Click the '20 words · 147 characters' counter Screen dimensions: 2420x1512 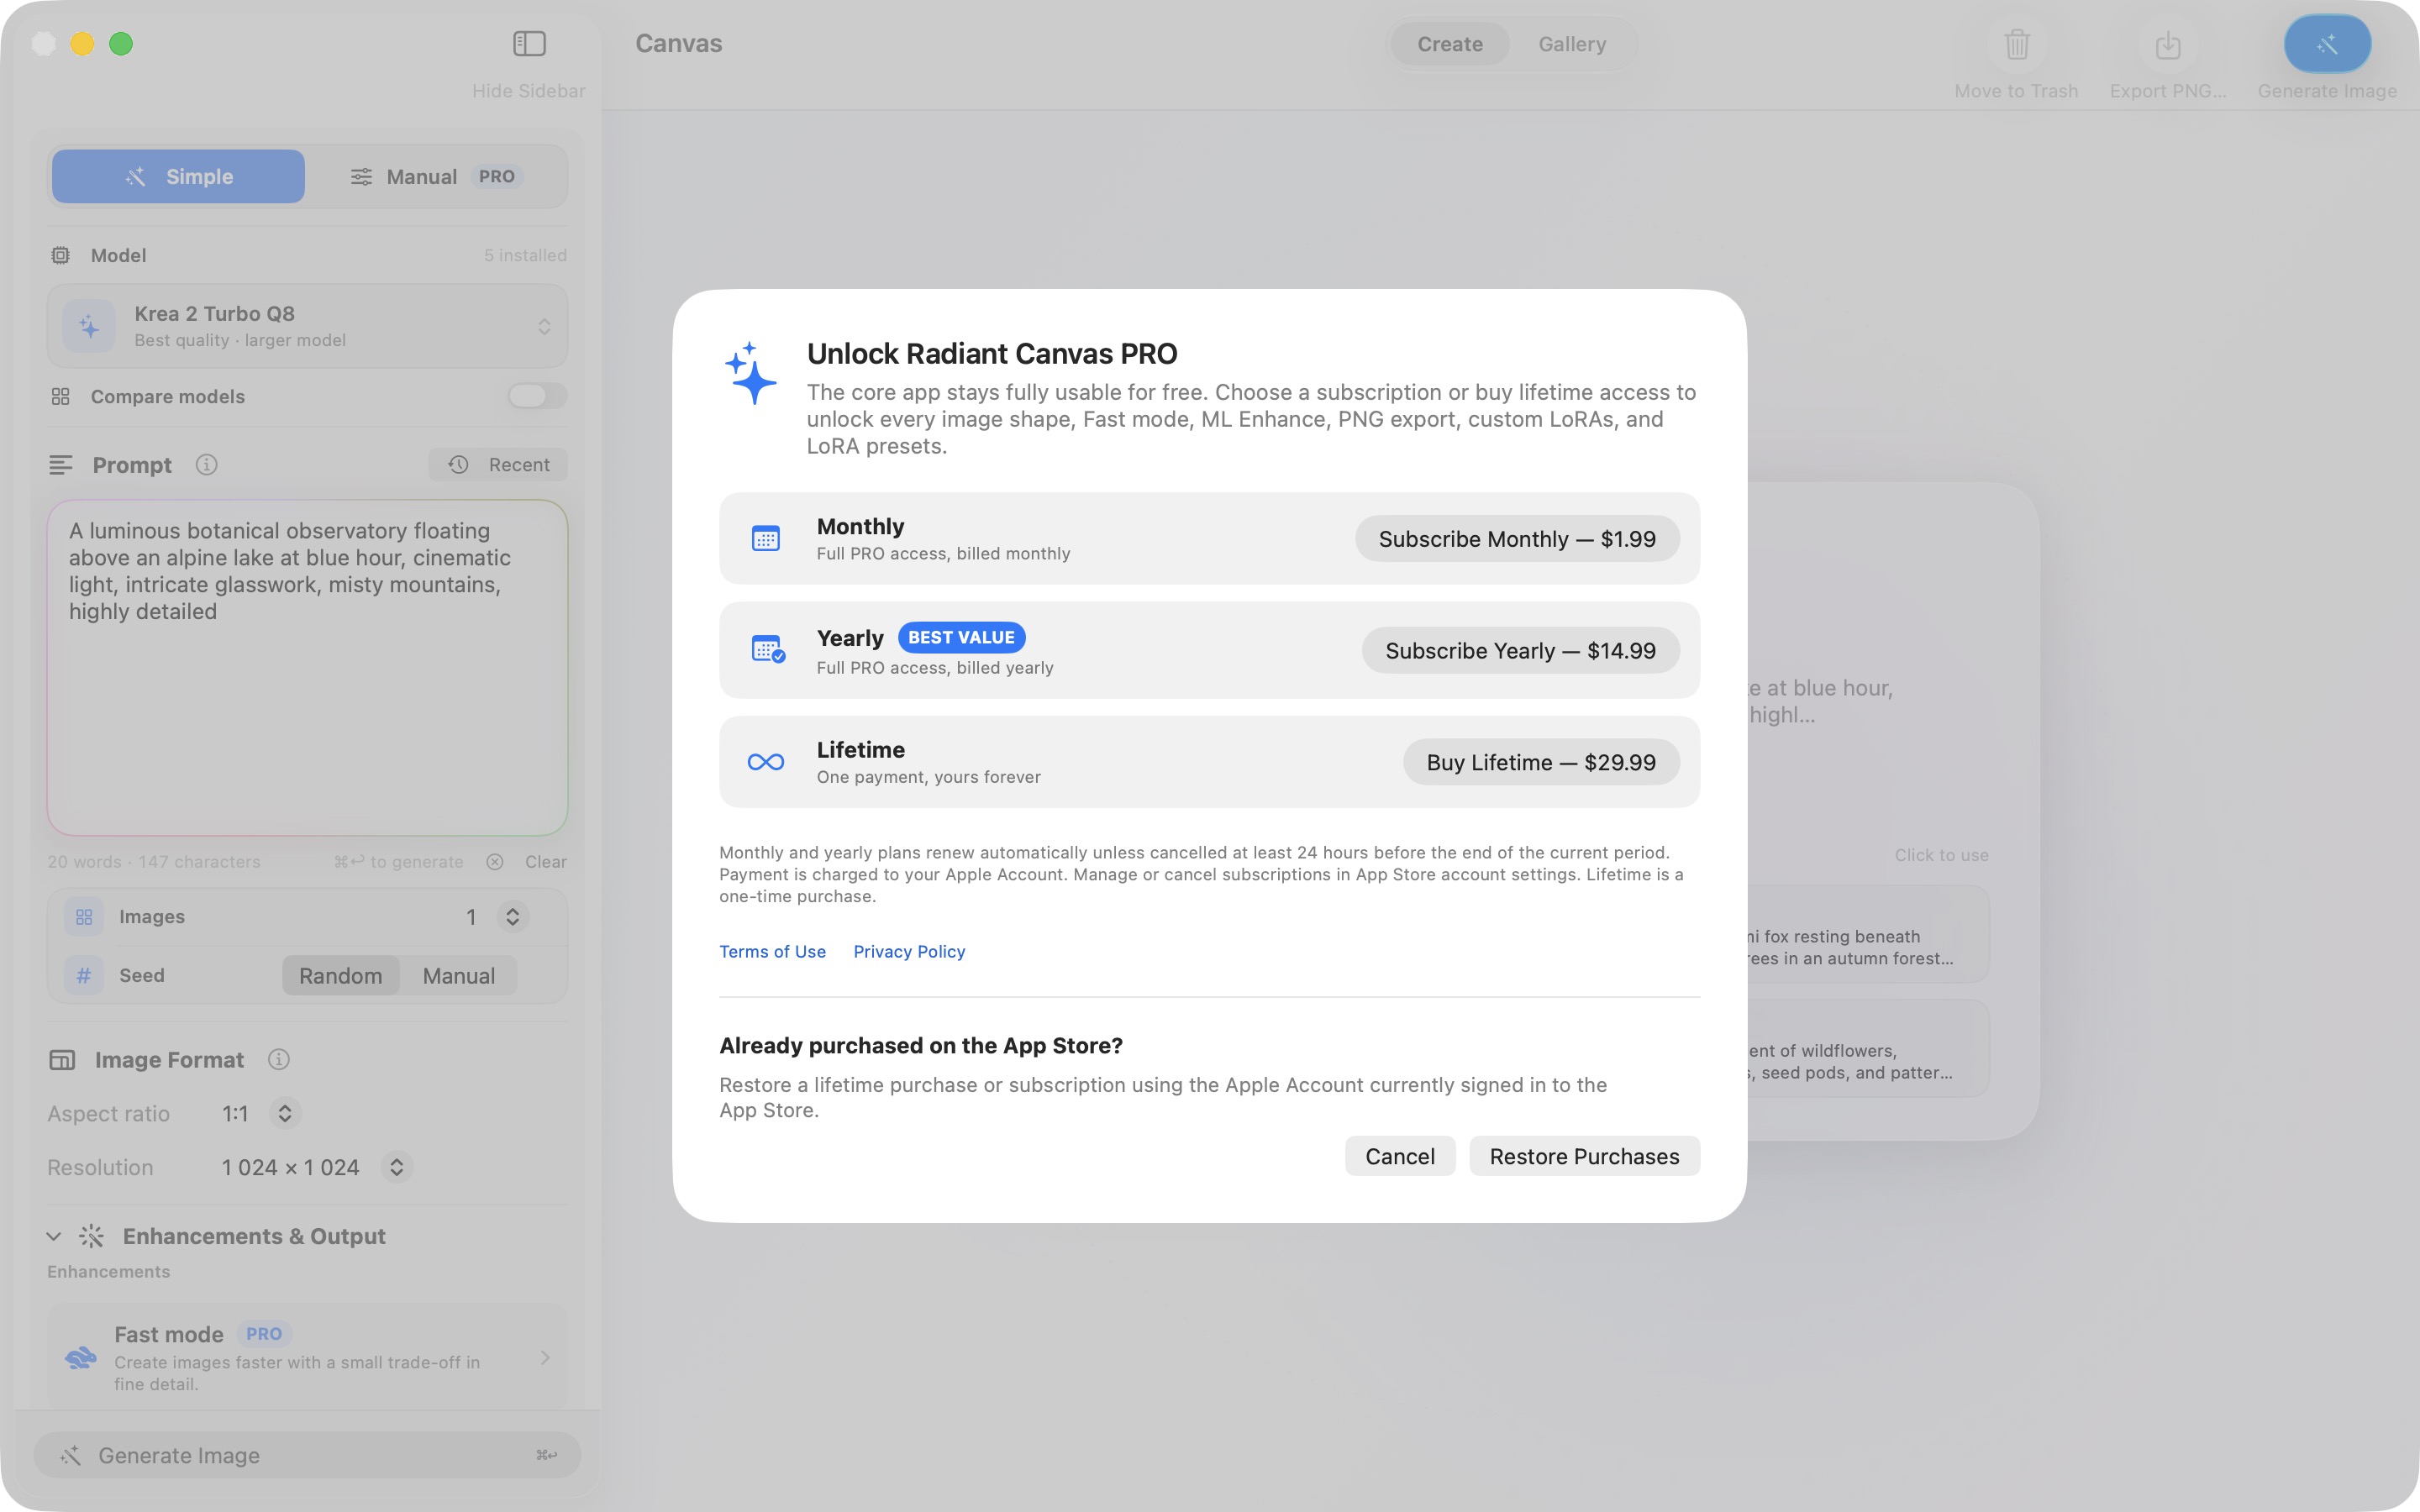pos(154,862)
